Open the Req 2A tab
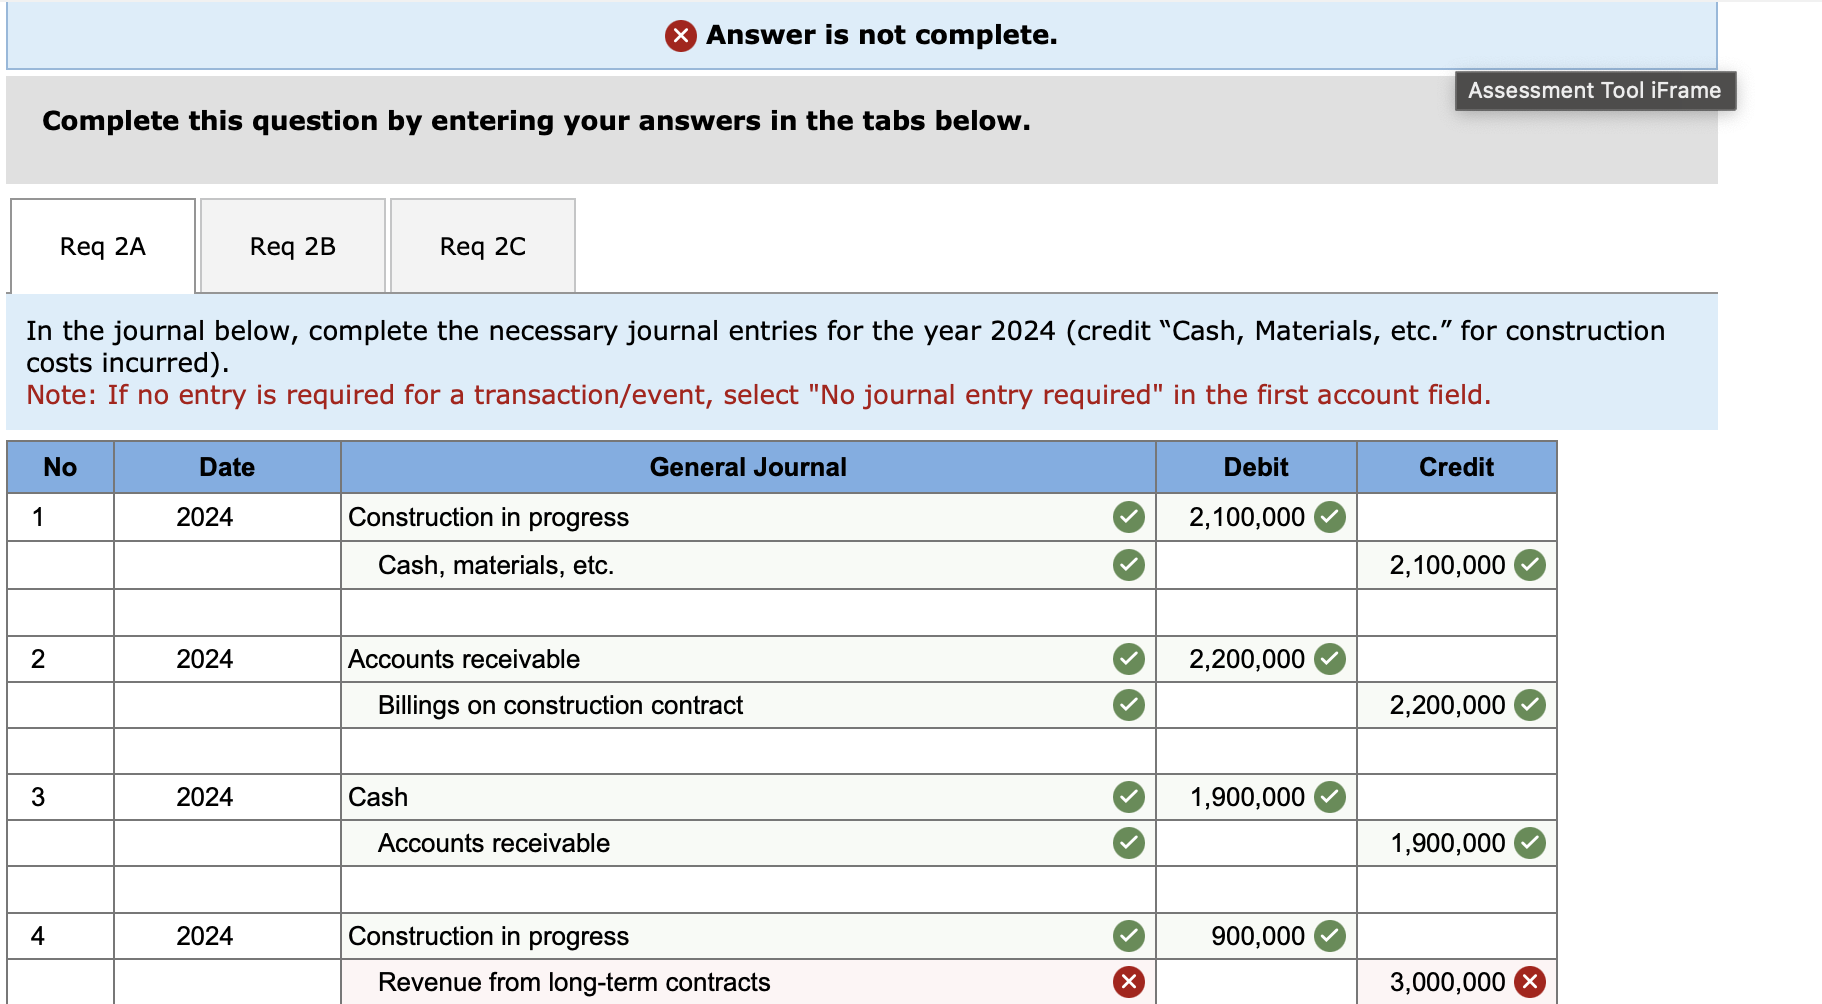The image size is (1822, 1004). point(103,246)
